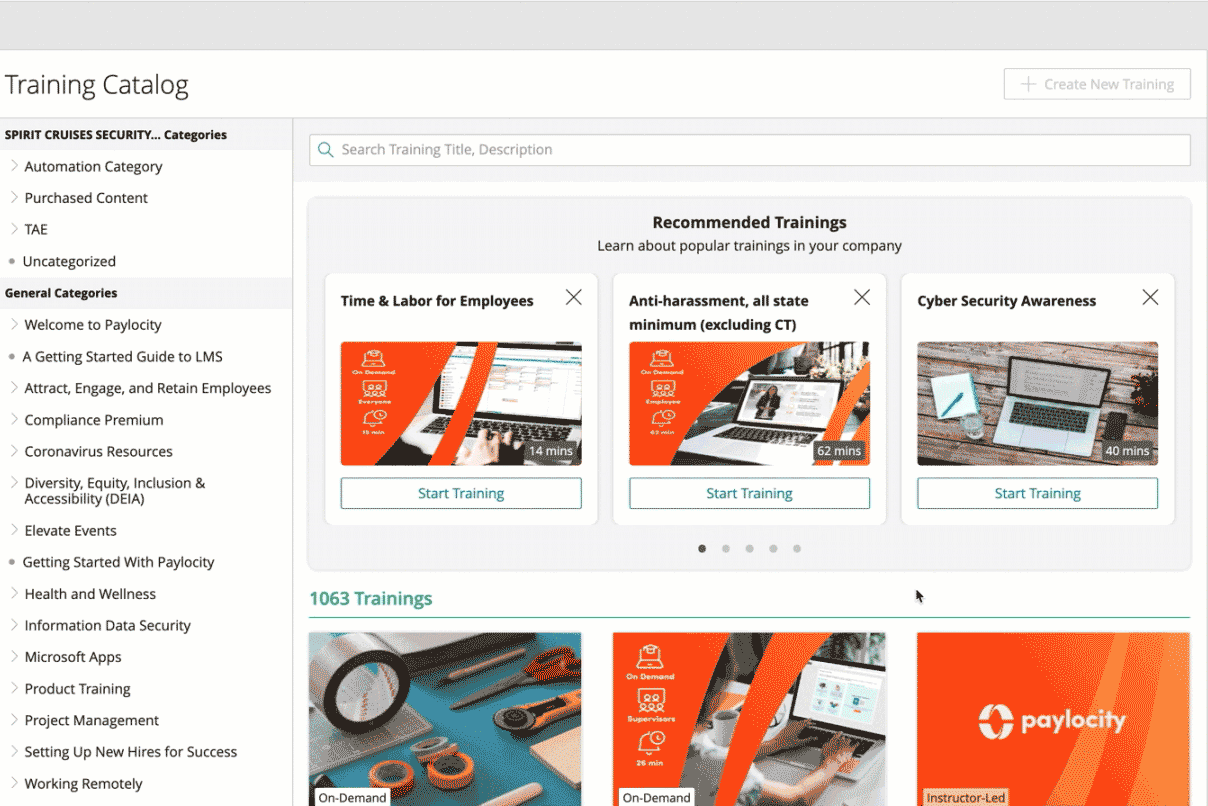Open the Uncategorized category
The height and width of the screenshot is (806, 1208).
pos(69,261)
